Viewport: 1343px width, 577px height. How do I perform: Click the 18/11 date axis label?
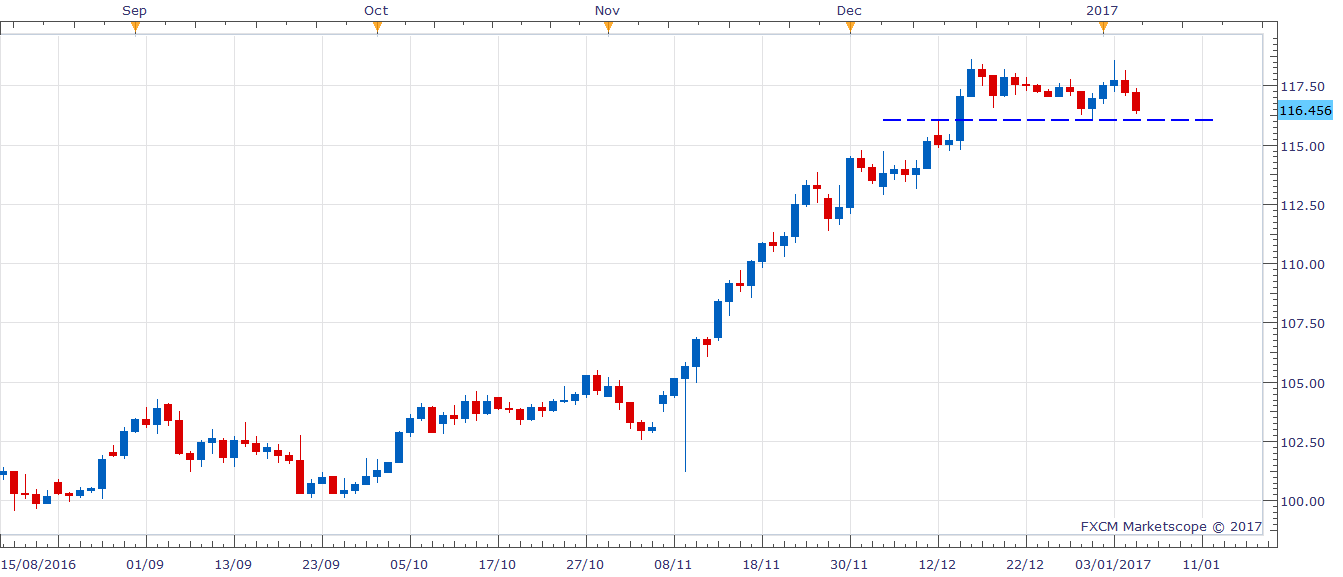pos(762,564)
